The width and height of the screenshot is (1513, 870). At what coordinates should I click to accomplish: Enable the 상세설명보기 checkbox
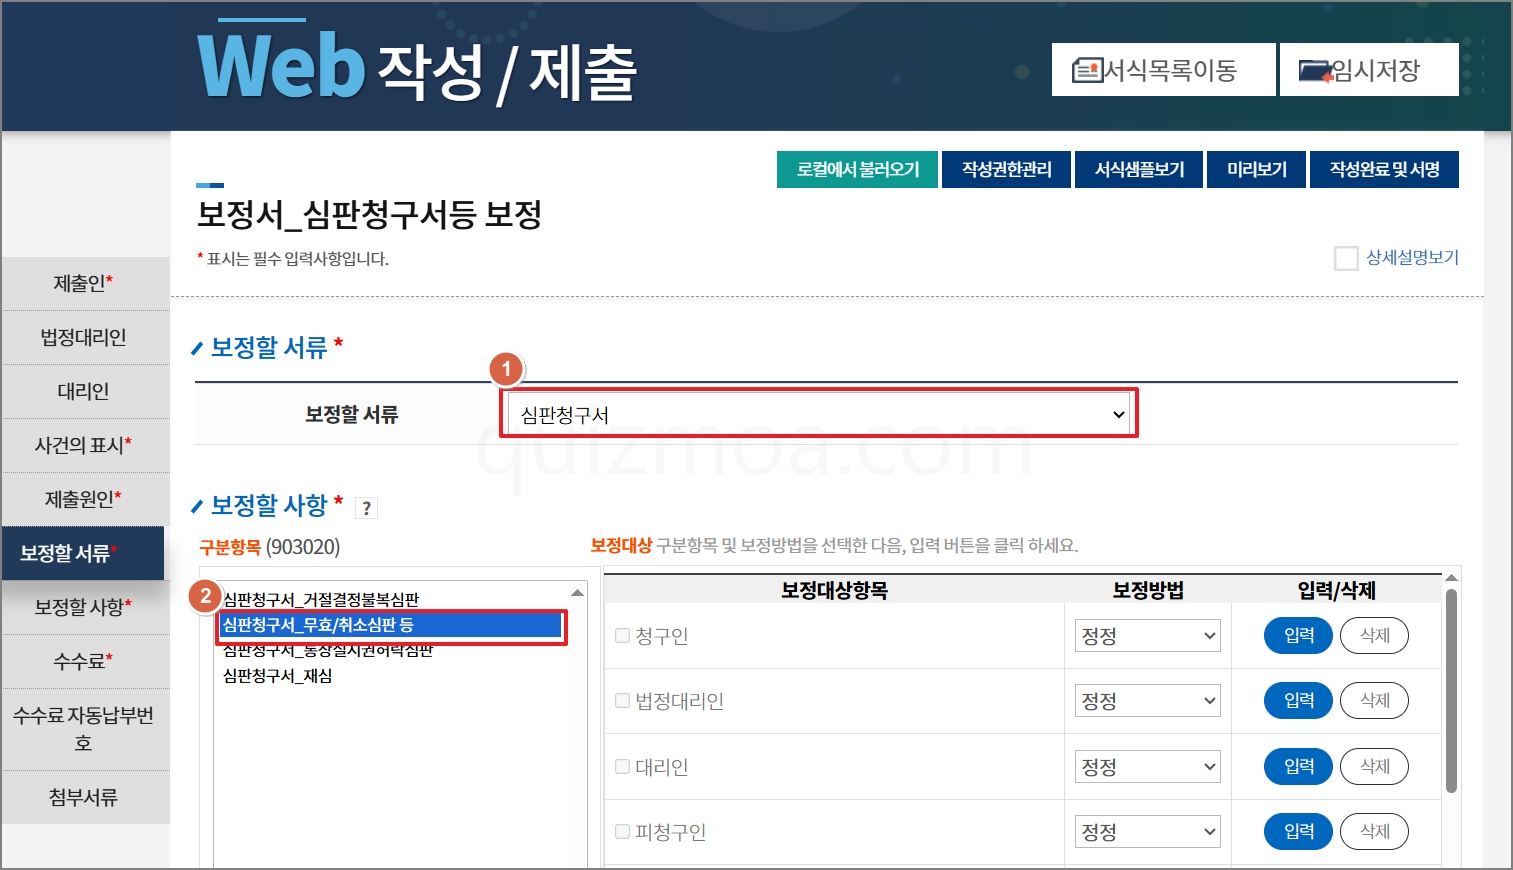[x=1346, y=258]
